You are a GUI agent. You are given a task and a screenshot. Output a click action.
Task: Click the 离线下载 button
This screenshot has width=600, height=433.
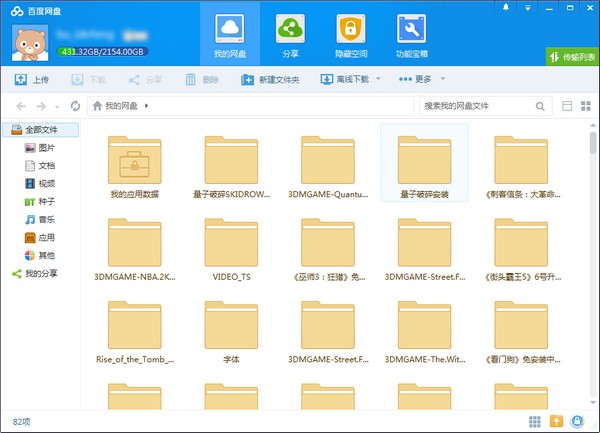click(344, 79)
